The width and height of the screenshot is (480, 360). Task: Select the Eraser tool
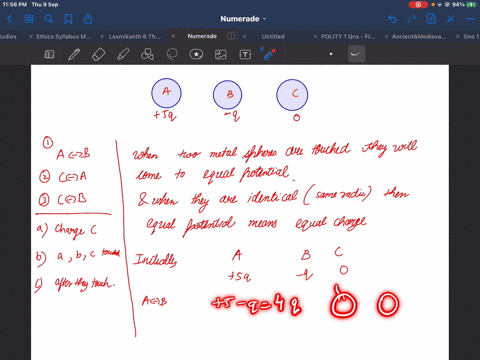pos(99,54)
